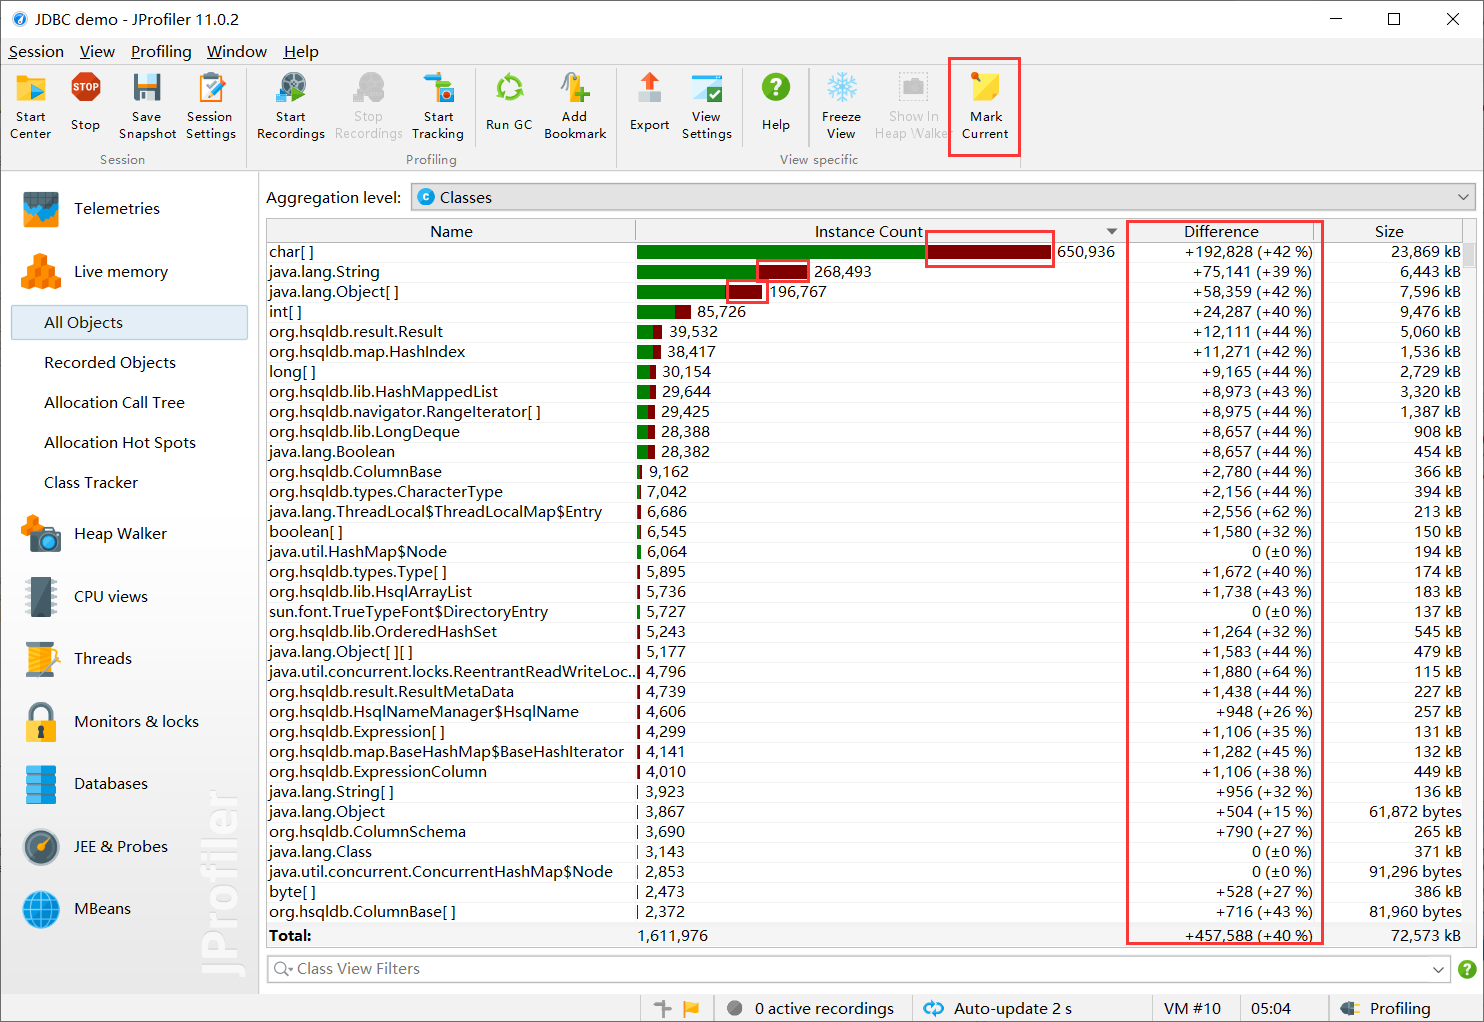Click the sort arrow on Instance Count column
Screen dimensions: 1484x1022
point(1111,231)
